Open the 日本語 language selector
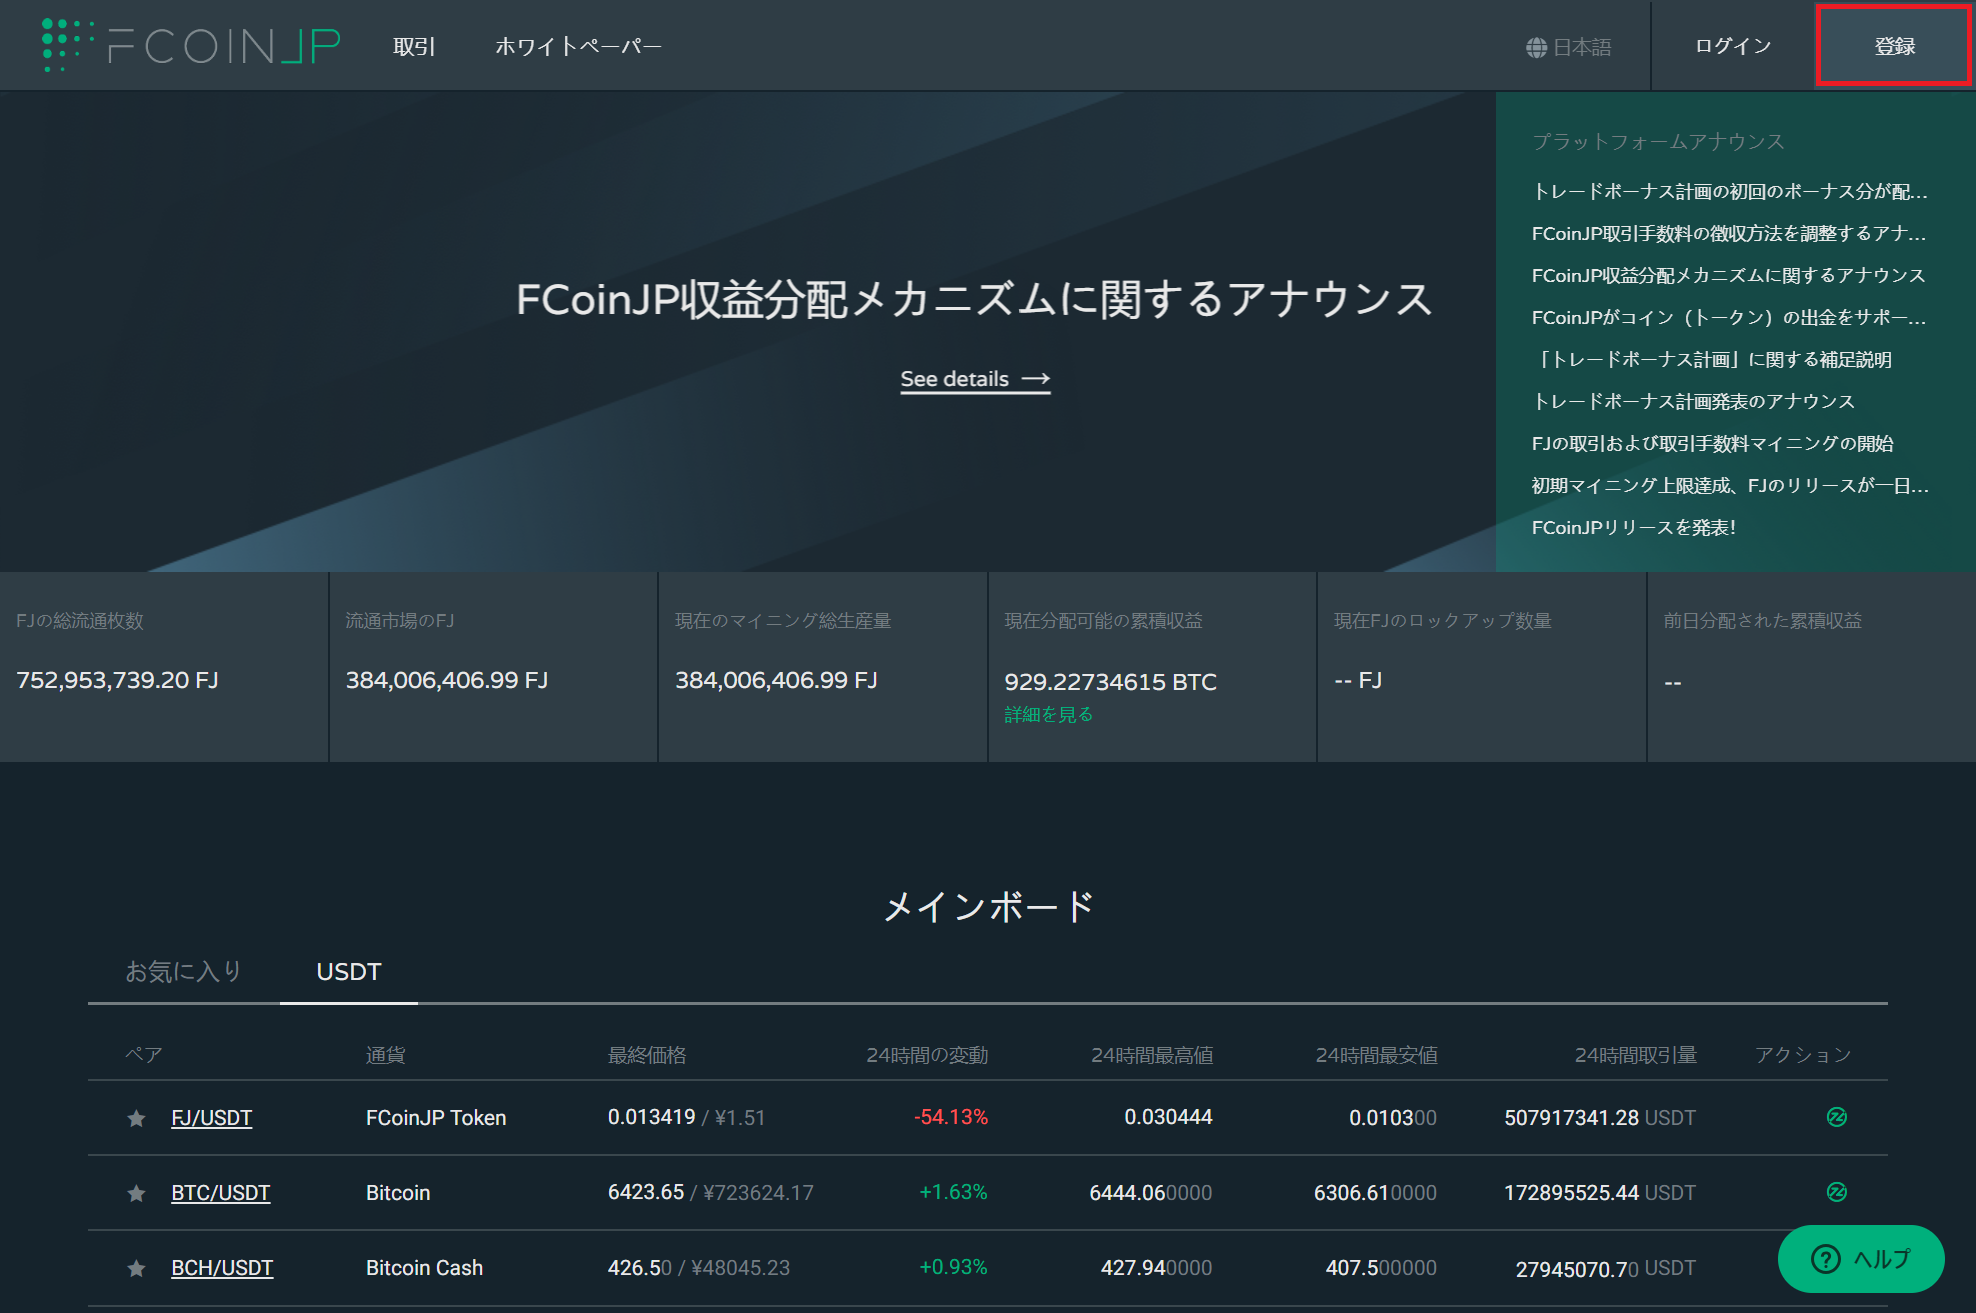The width and height of the screenshot is (1976, 1313). (x=1569, y=47)
